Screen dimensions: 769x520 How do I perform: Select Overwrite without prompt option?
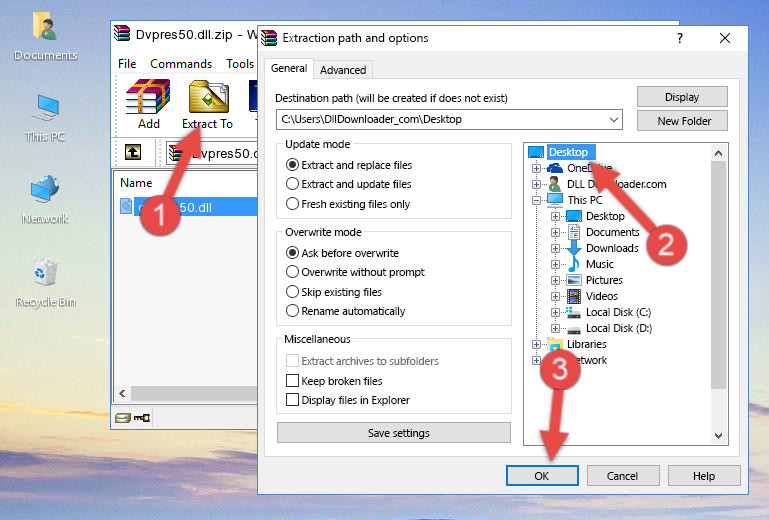292,272
